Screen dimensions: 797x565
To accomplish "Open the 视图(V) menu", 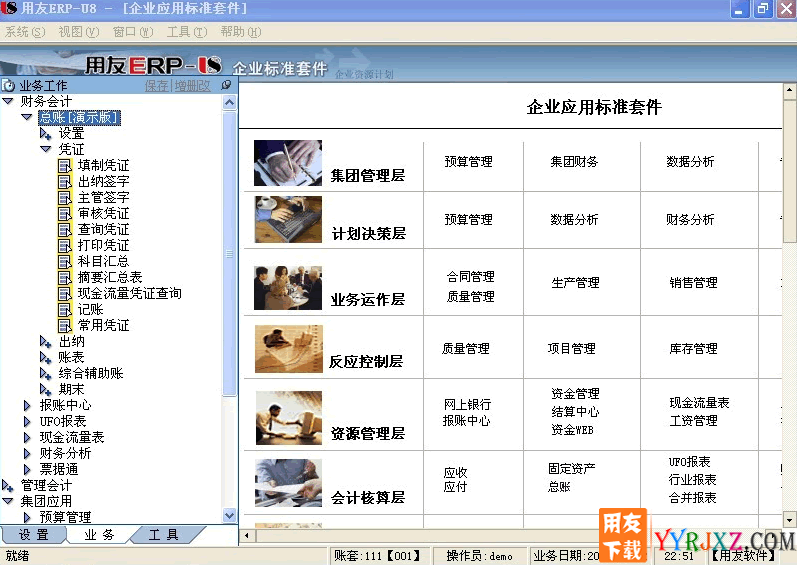I will tap(79, 32).
